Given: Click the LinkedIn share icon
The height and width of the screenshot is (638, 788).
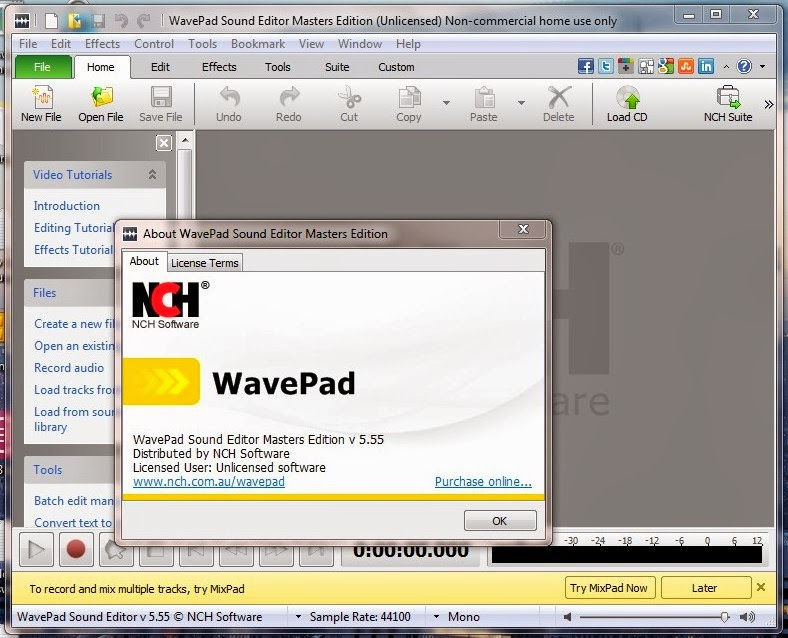Looking at the screenshot, I should pyautogui.click(x=706, y=66).
